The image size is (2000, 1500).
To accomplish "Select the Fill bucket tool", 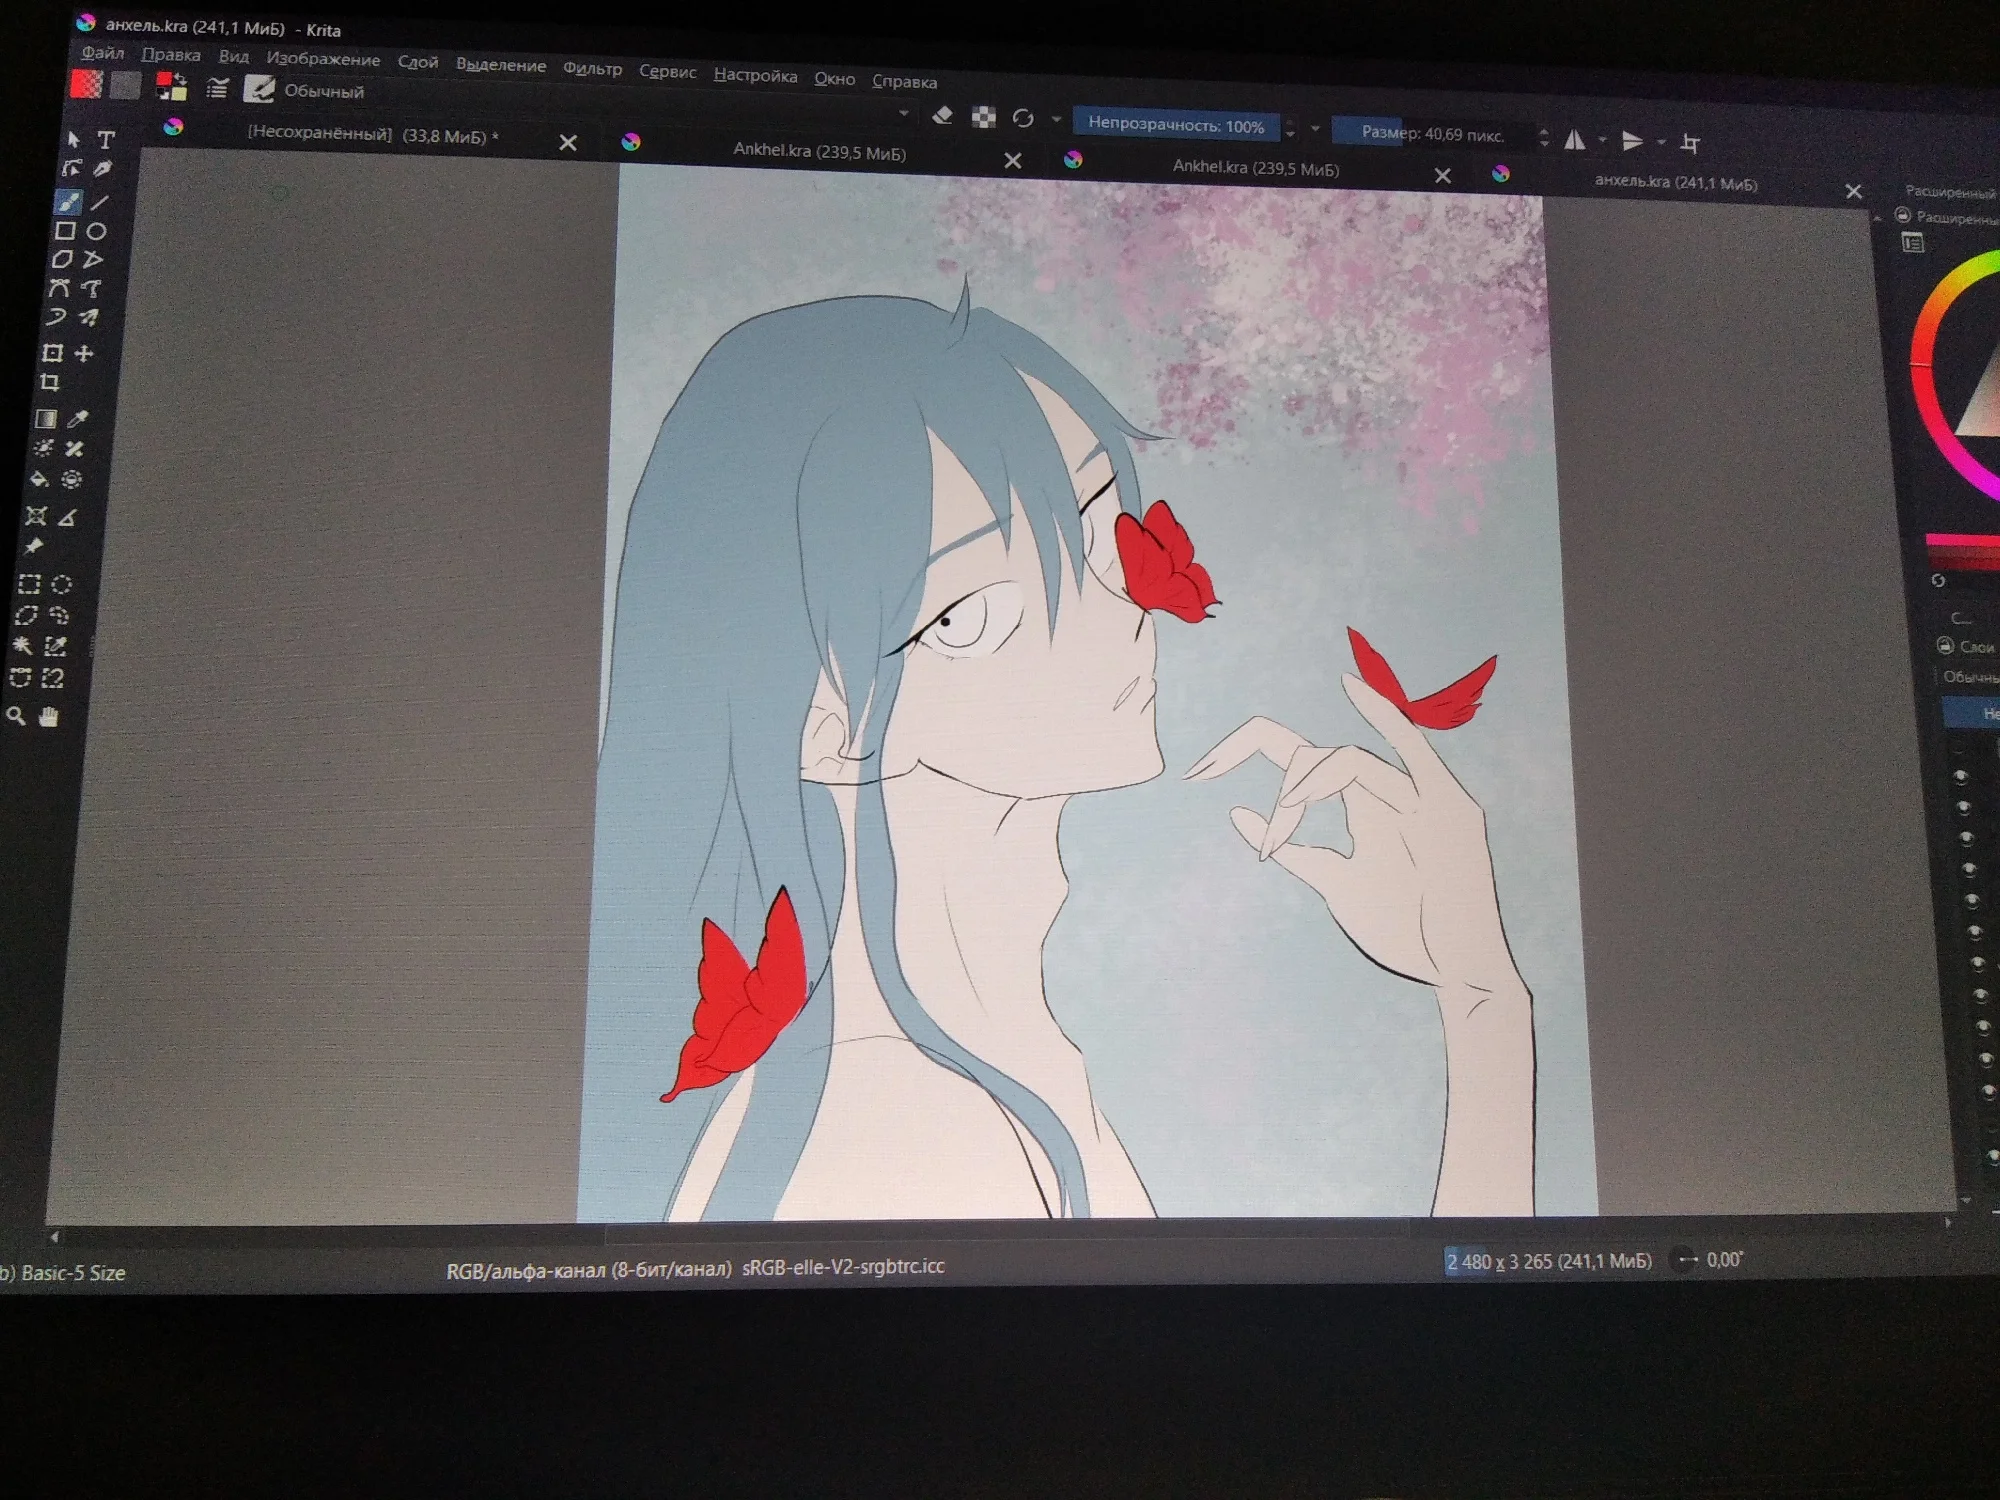I will click(40, 479).
